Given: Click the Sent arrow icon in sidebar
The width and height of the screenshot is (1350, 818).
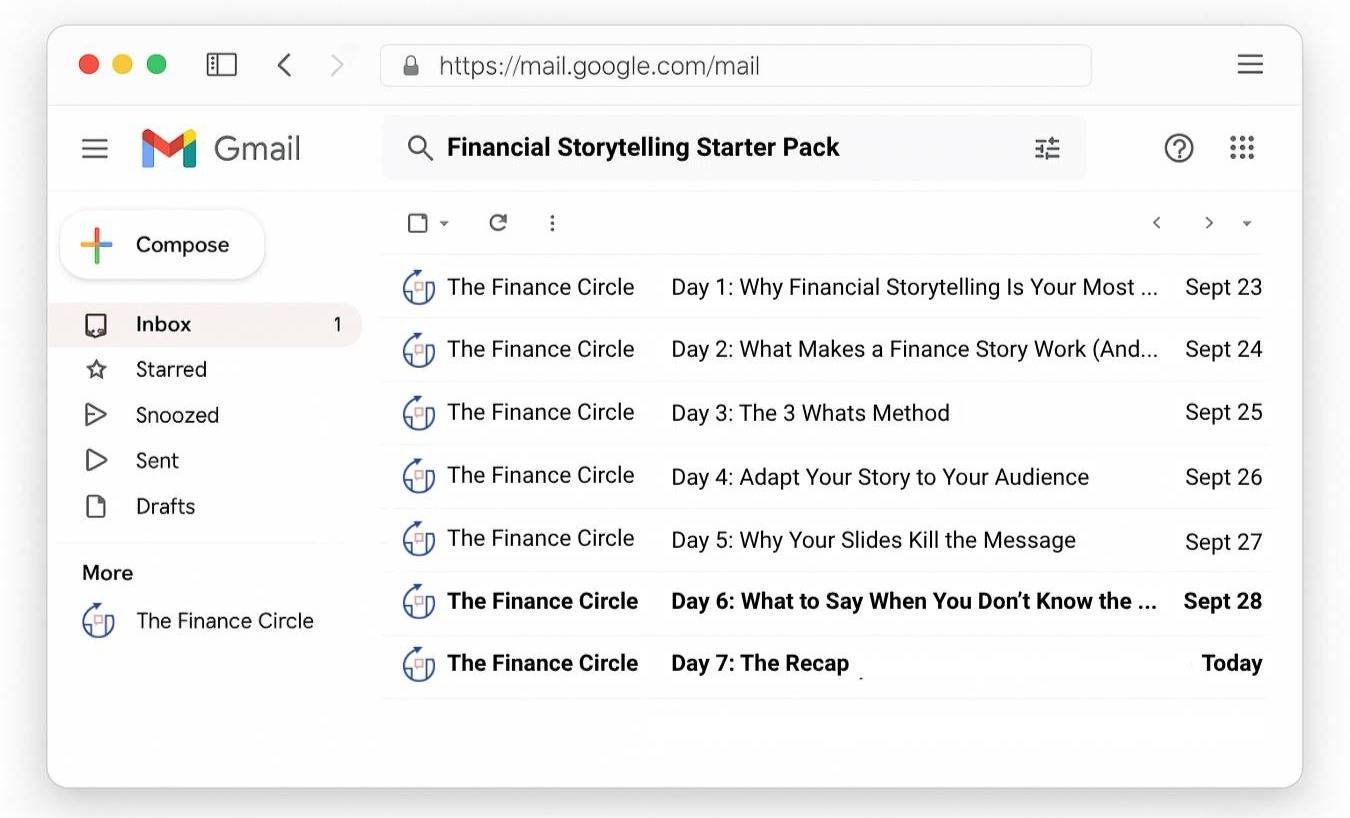Looking at the screenshot, I should click(96, 461).
